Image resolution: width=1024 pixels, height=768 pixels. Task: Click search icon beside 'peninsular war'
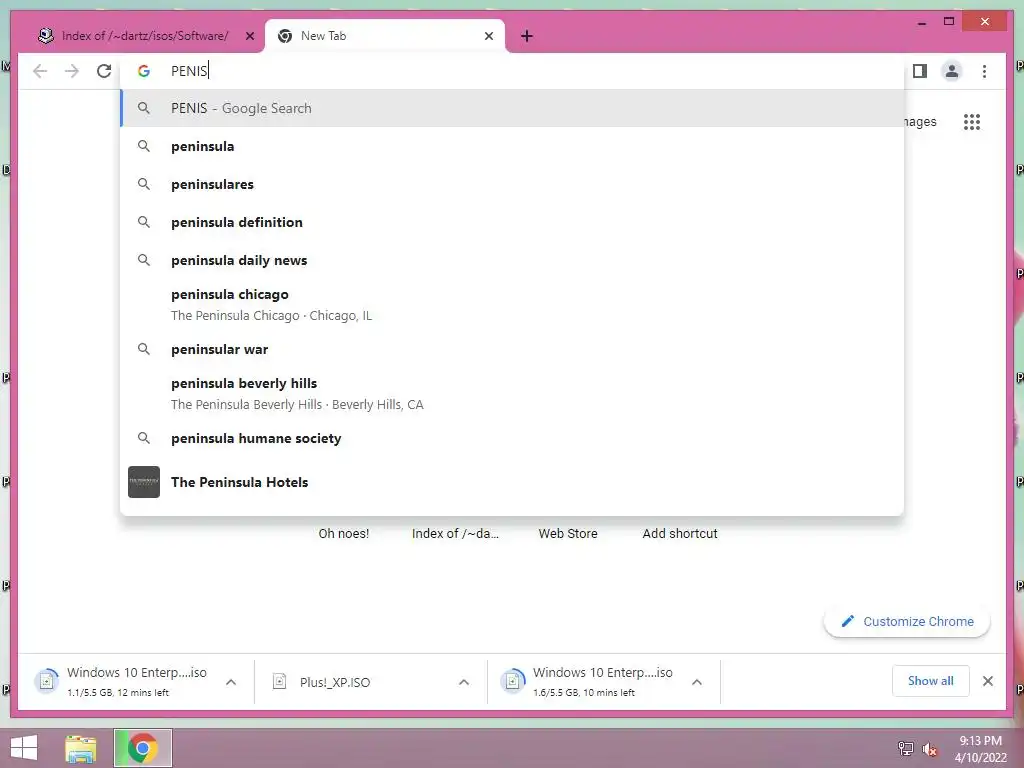[144, 349]
